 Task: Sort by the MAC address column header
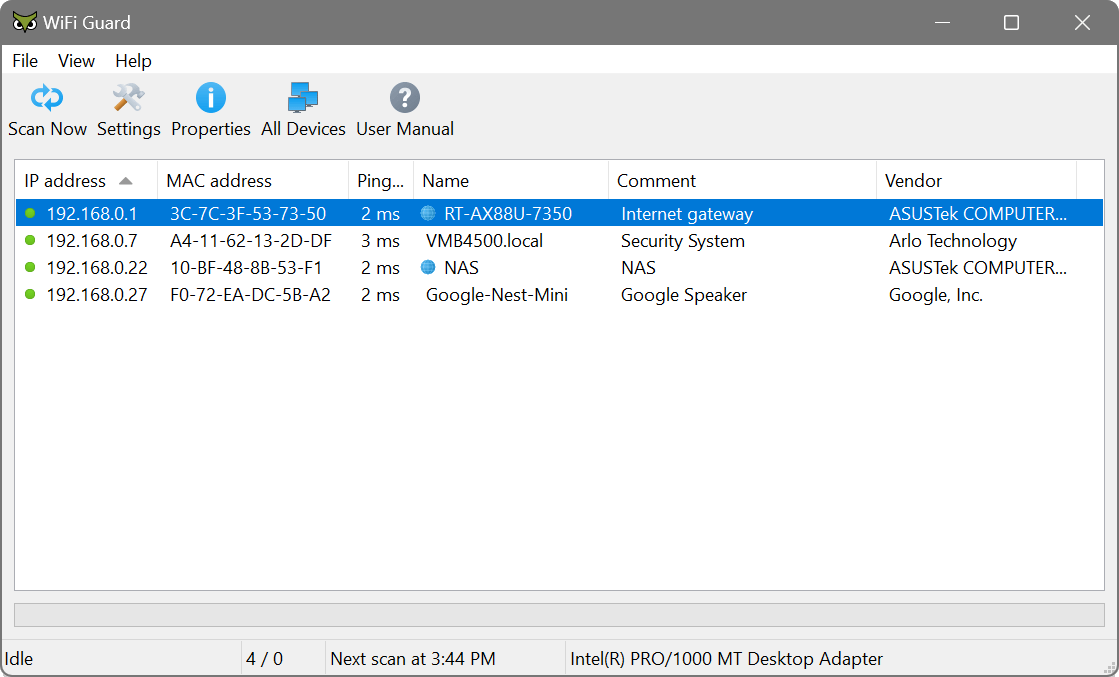tap(253, 180)
